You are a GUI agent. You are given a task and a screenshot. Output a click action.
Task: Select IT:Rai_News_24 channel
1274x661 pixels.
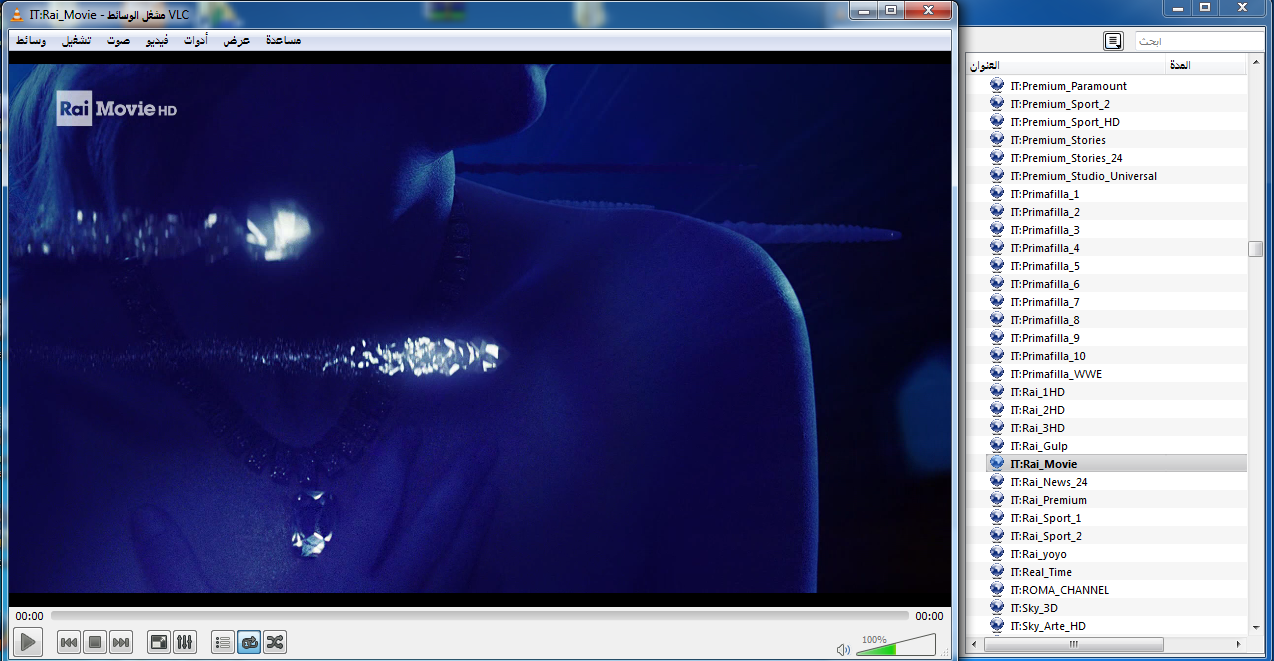point(1049,482)
